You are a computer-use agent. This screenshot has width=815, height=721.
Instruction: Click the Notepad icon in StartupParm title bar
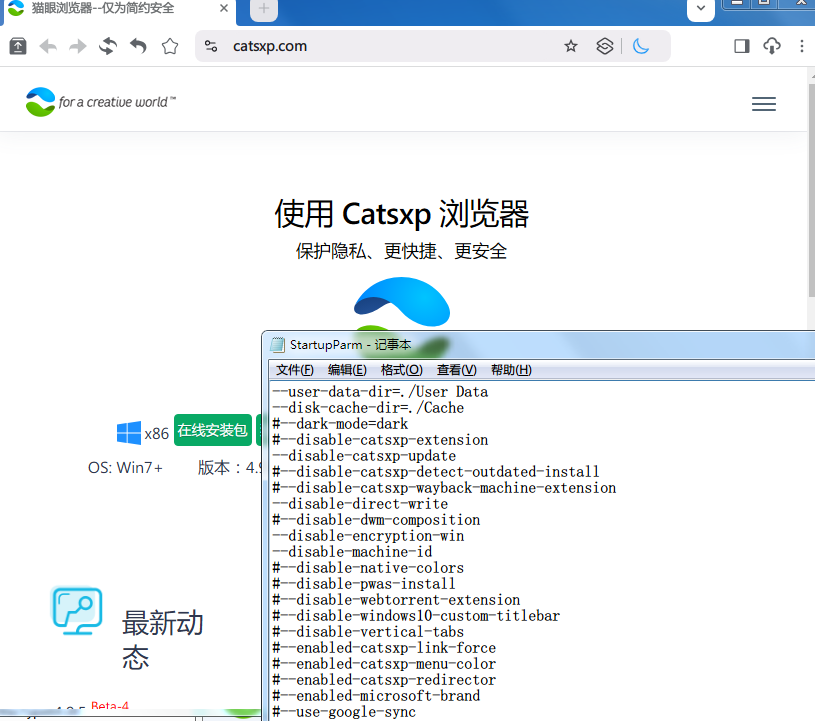(x=278, y=345)
